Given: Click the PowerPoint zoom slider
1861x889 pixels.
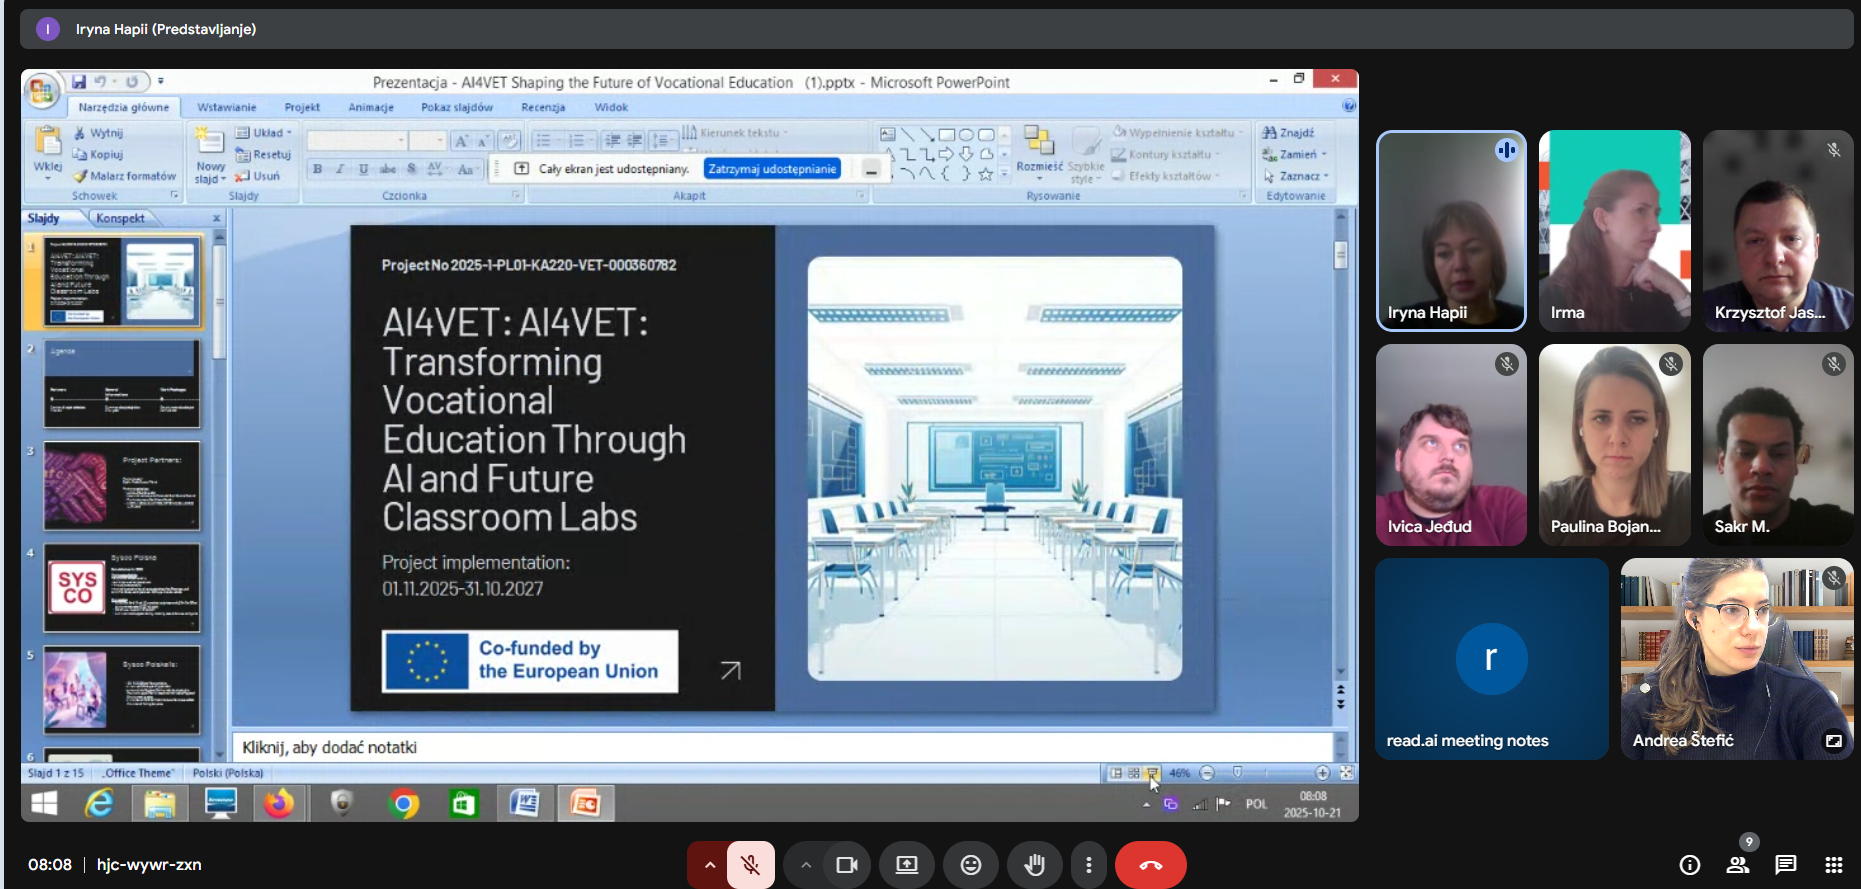Looking at the screenshot, I should click(x=1263, y=773).
